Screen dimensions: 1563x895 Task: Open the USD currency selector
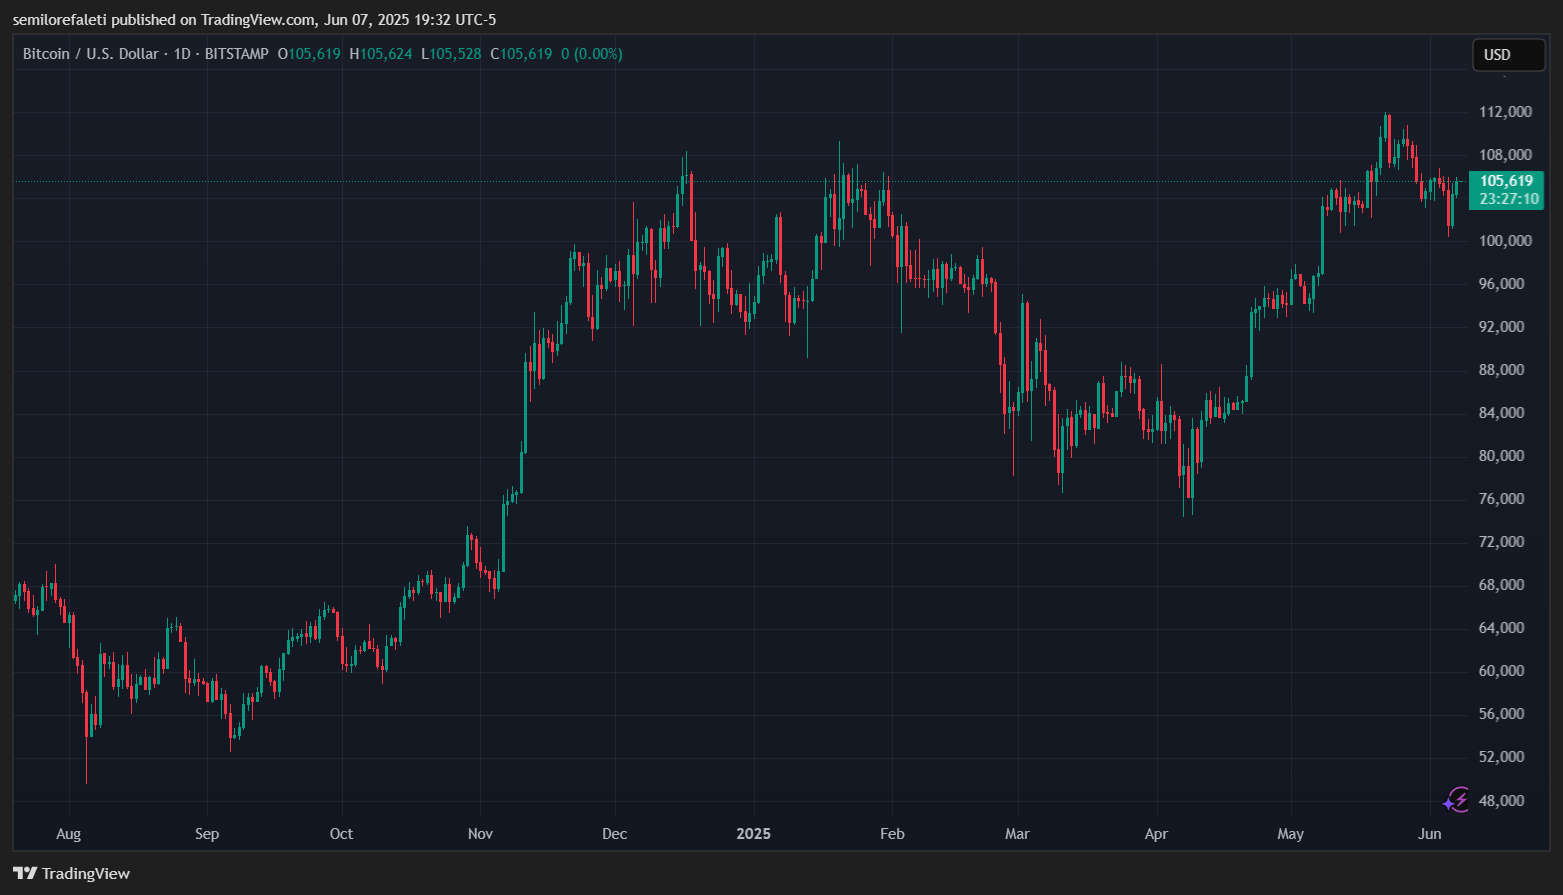1507,55
